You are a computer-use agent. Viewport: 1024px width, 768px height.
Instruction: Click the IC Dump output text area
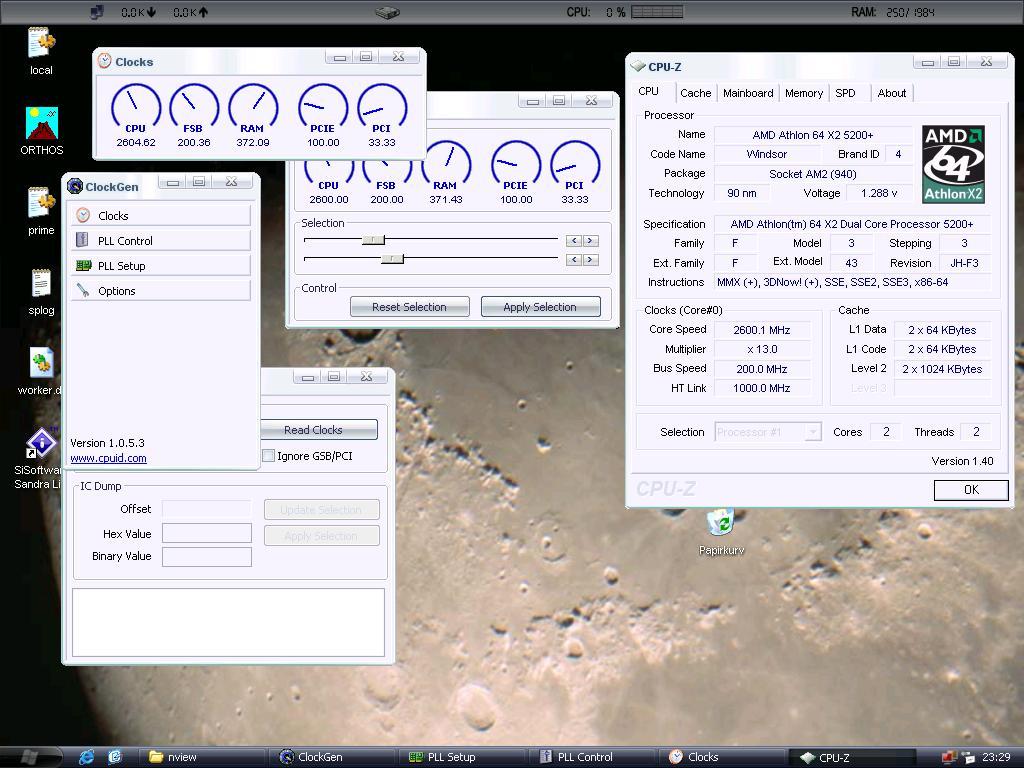click(x=228, y=622)
